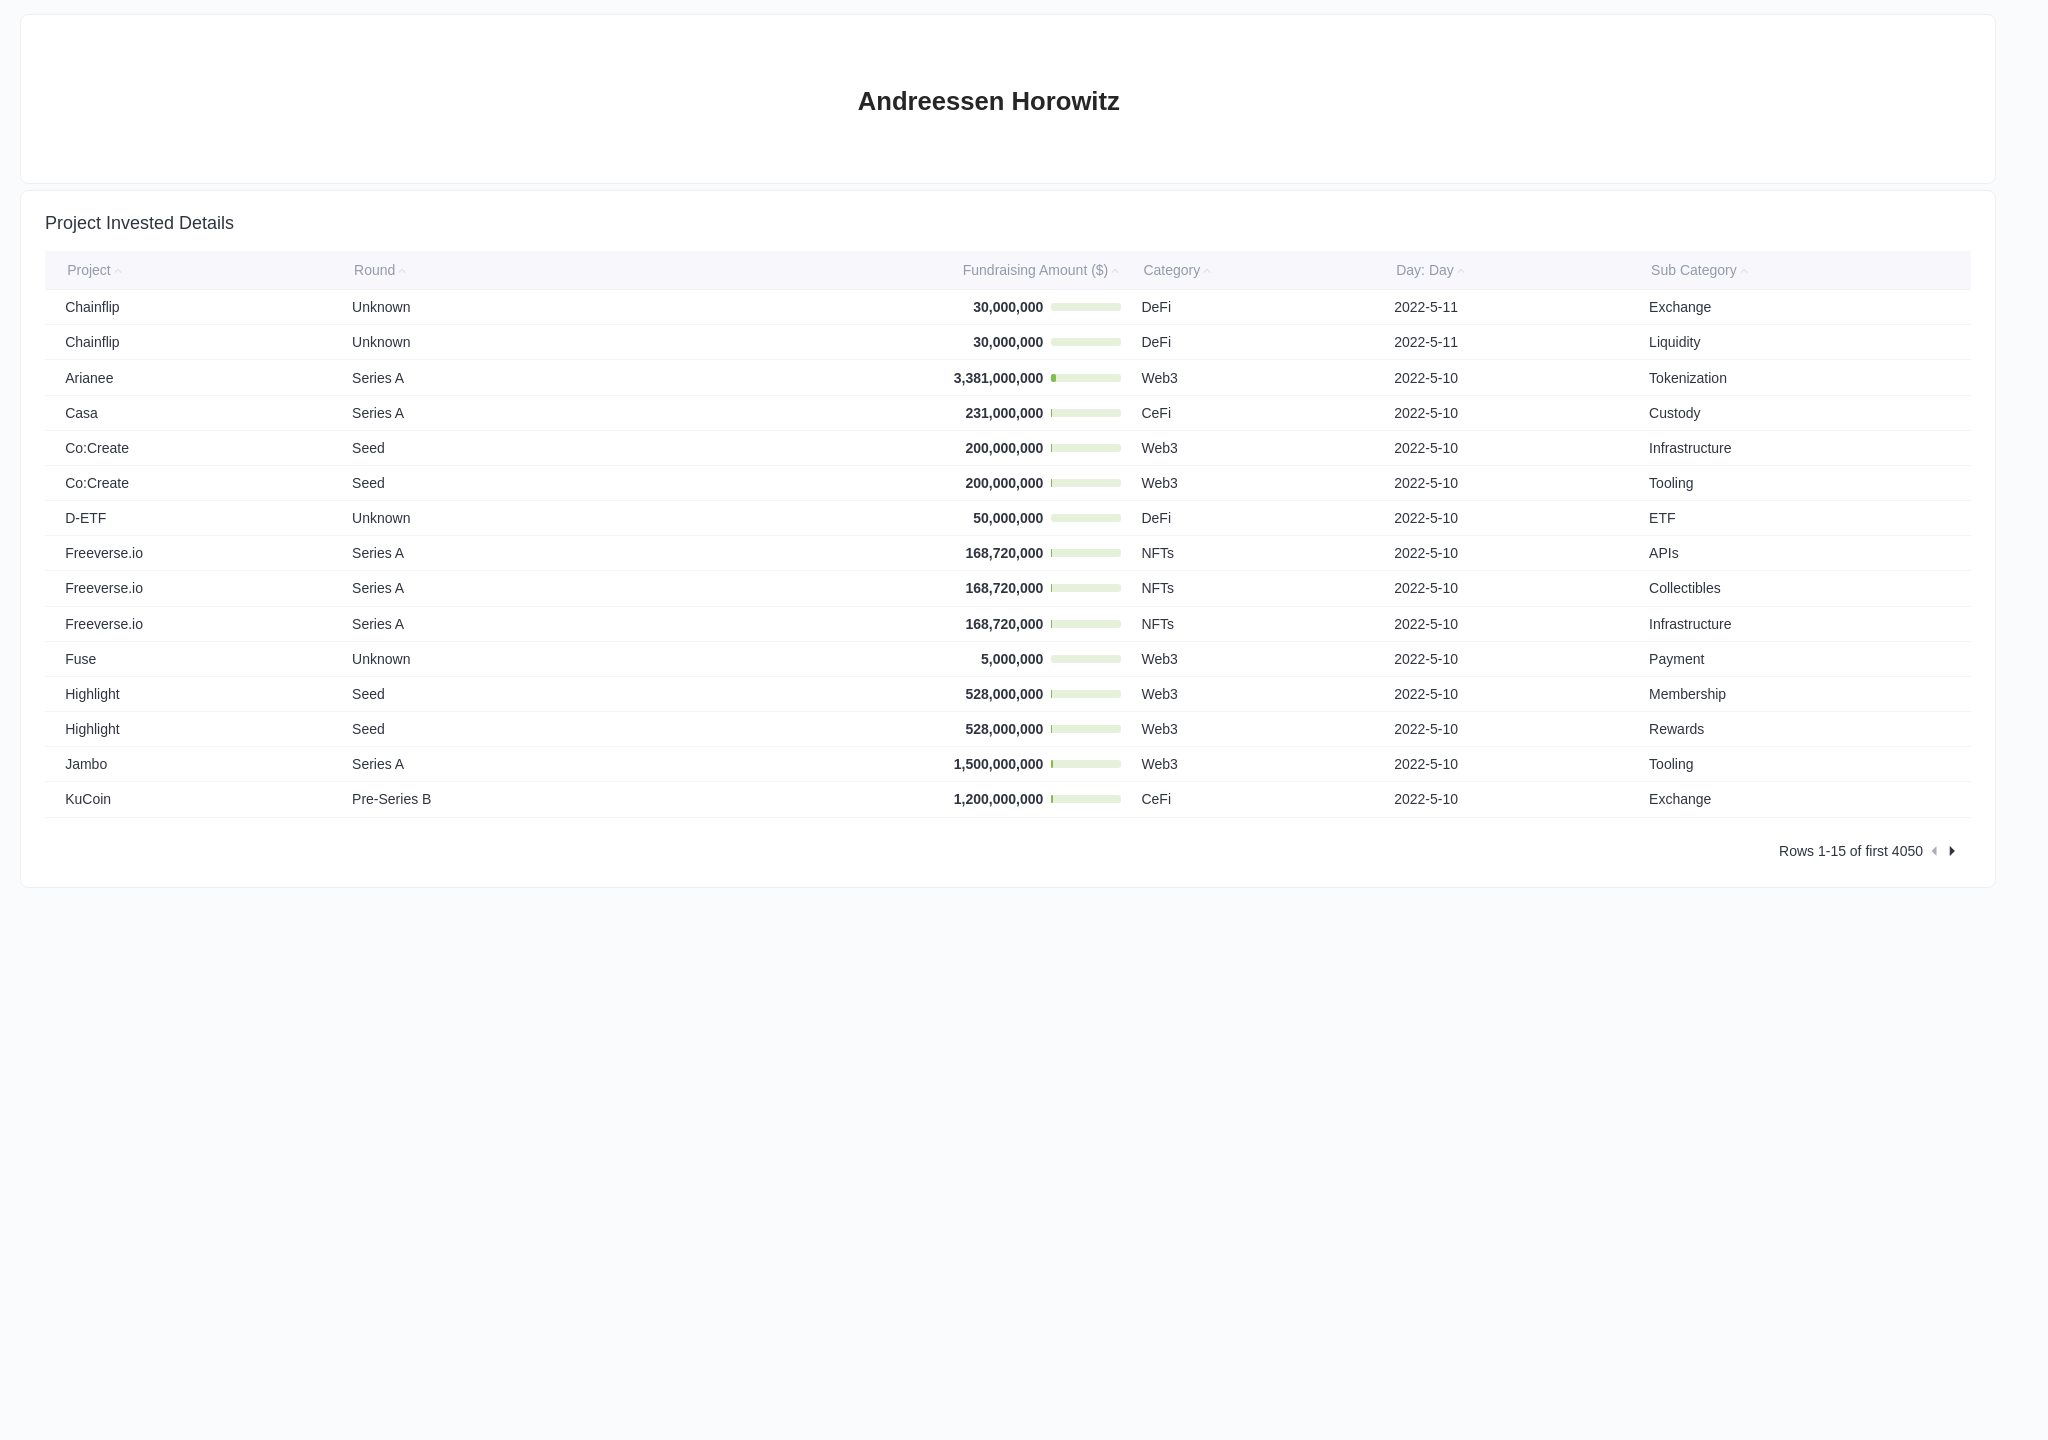Click the progress bar beside Jambo's amount
The width and height of the screenshot is (2048, 1440).
(x=1085, y=764)
